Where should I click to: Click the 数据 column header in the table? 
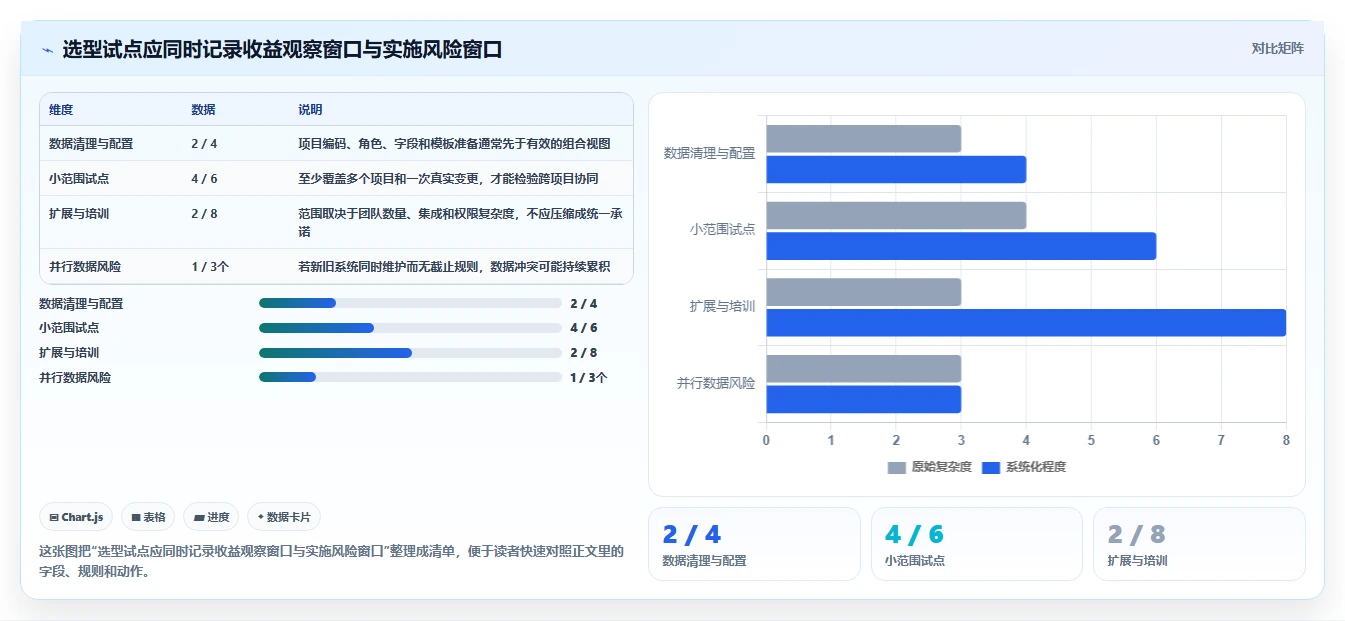click(203, 110)
